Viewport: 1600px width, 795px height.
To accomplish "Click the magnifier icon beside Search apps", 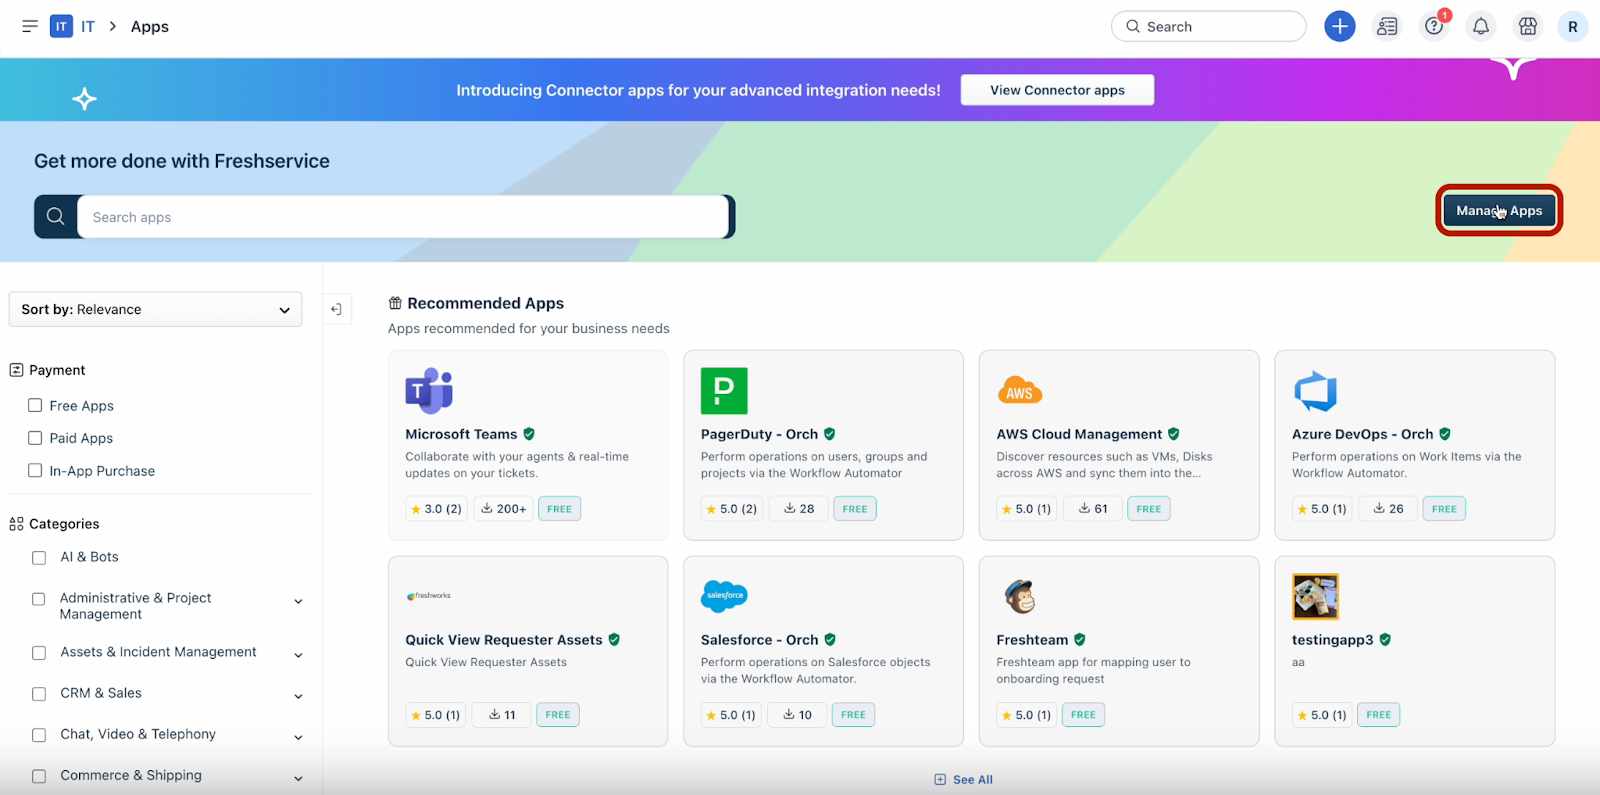I will pos(56,217).
